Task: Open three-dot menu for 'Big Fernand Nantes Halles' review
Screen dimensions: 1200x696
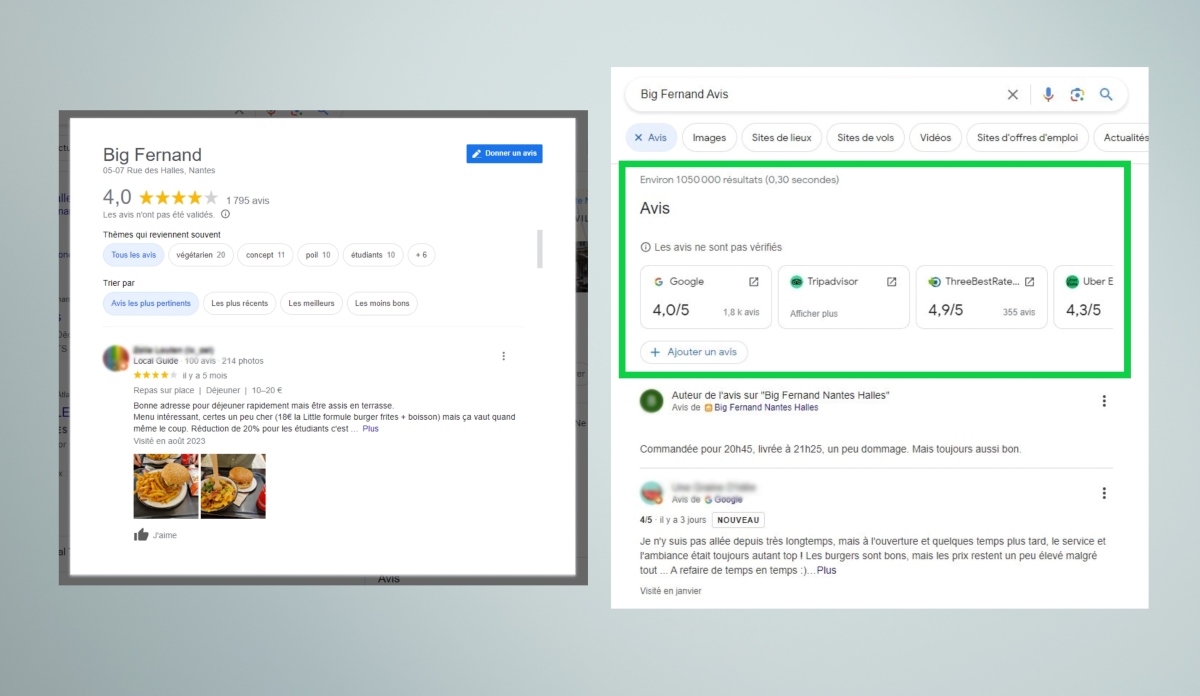Action: (1104, 401)
